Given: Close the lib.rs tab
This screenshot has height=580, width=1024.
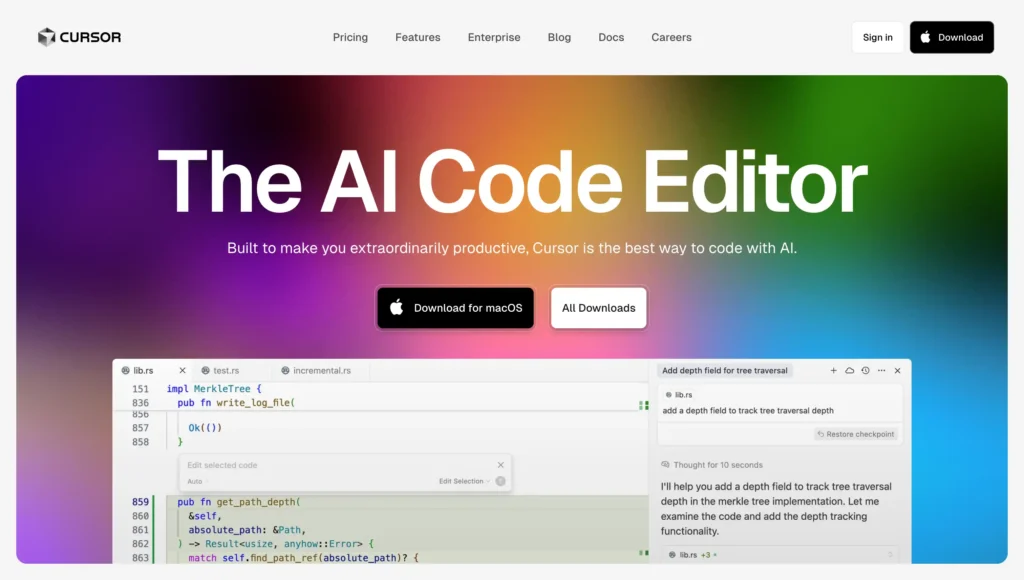Looking at the screenshot, I should click(182, 370).
